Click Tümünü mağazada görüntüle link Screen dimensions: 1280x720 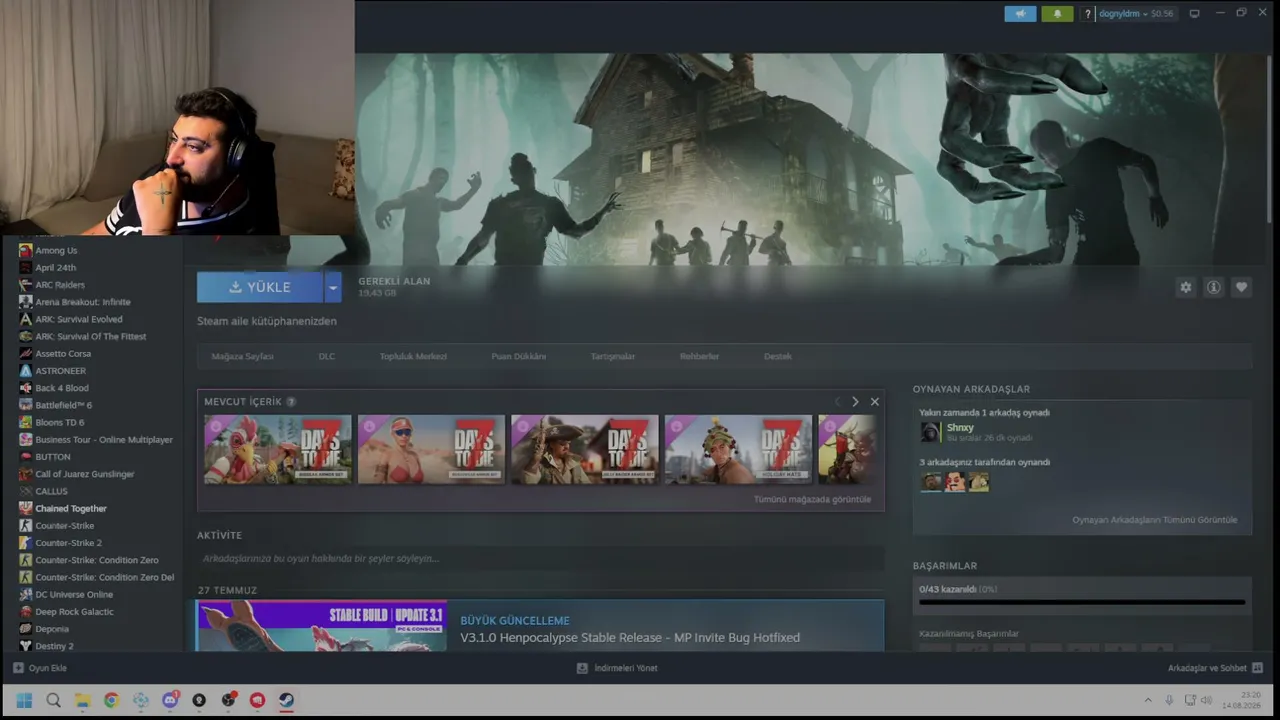(x=812, y=499)
